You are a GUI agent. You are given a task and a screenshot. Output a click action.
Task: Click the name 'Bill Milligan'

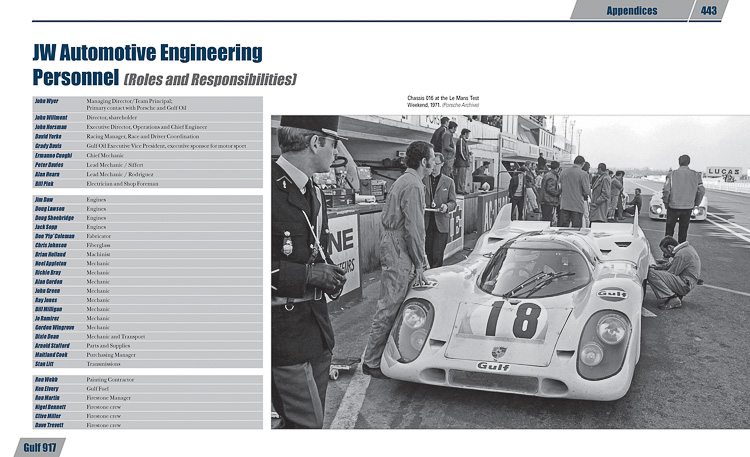point(48,309)
